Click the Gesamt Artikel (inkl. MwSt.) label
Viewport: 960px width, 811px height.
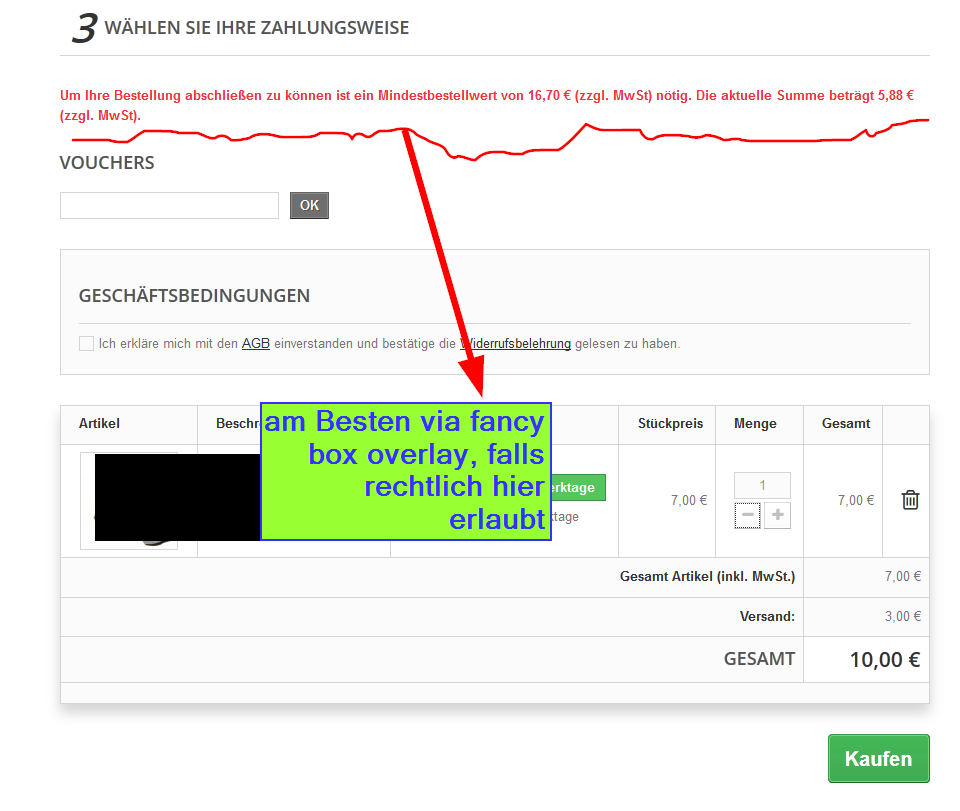point(707,577)
